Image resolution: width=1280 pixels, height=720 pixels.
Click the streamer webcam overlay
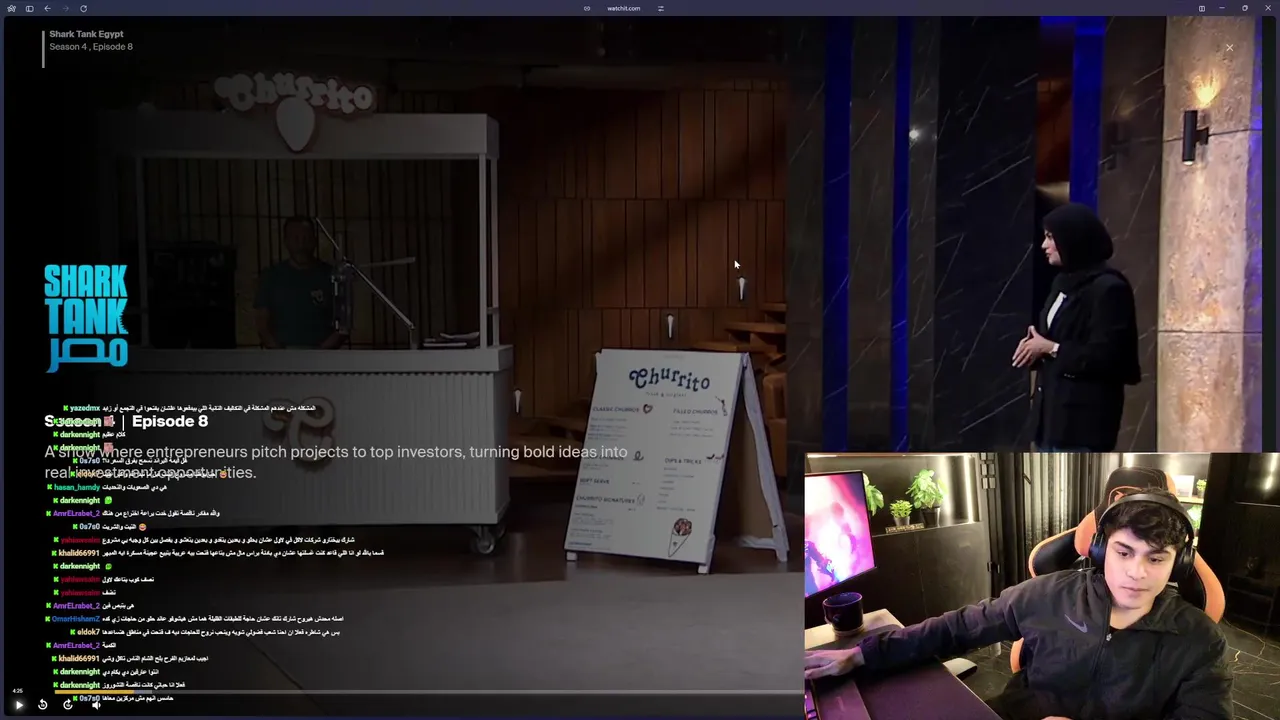(1042, 586)
